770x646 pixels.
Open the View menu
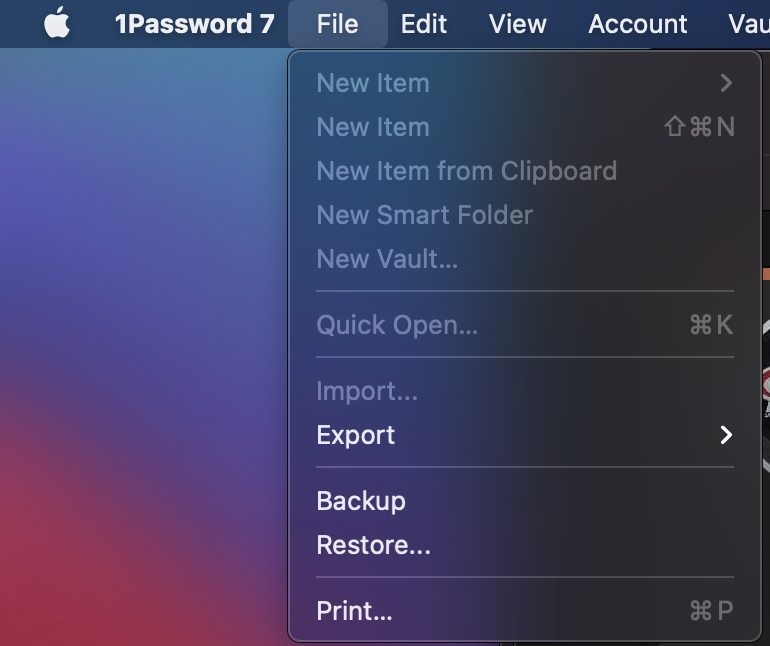click(x=518, y=24)
